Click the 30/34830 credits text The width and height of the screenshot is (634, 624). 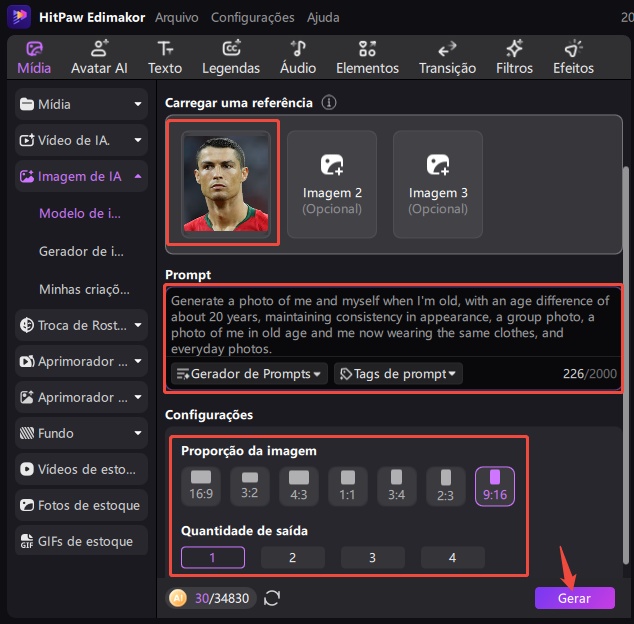(222, 598)
